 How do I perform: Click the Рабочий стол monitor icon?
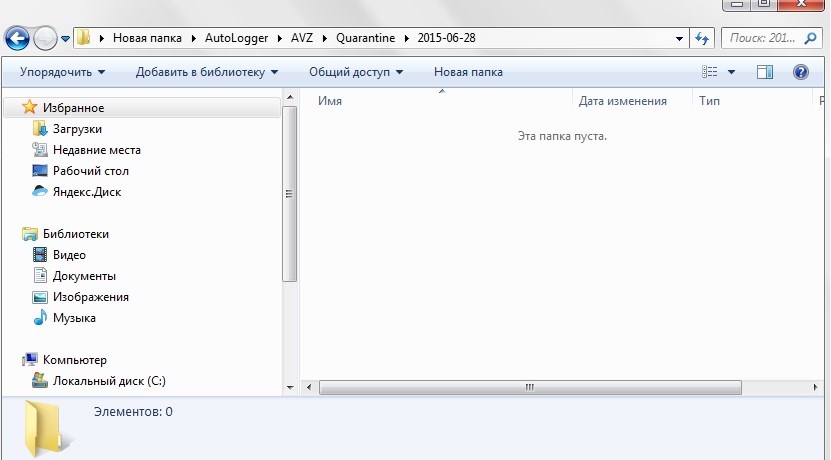click(40, 171)
